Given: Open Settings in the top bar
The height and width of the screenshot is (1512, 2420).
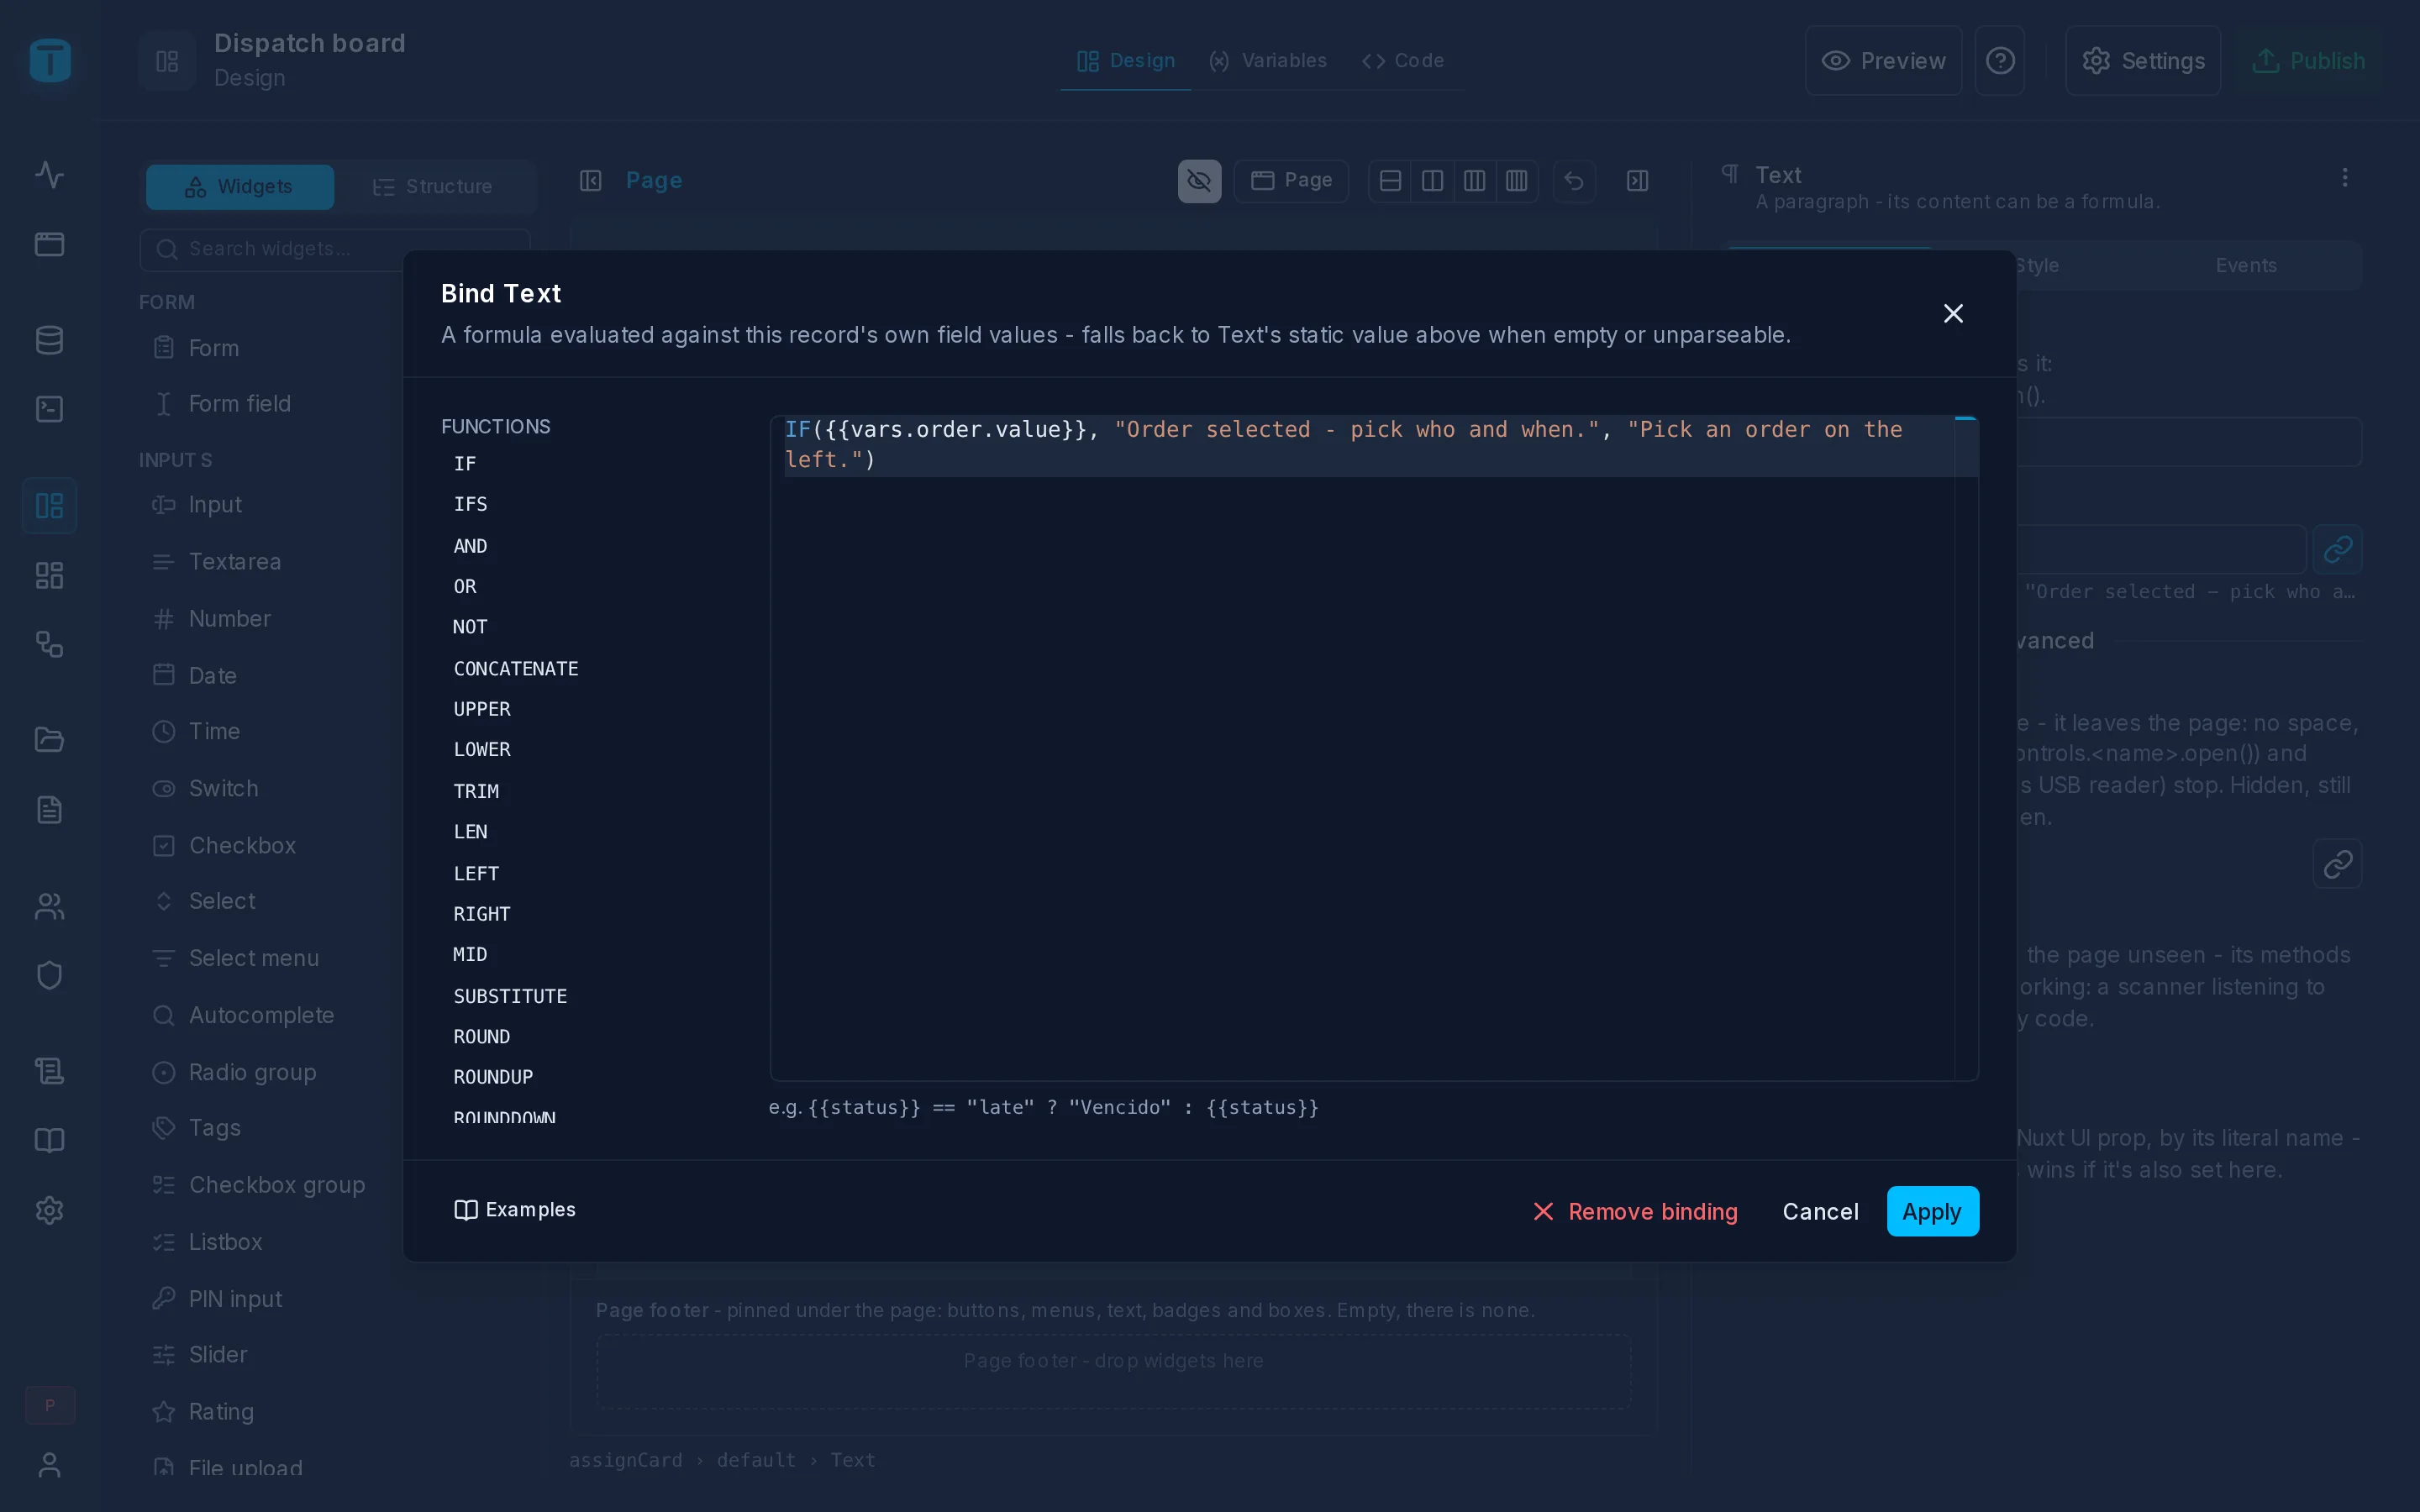Looking at the screenshot, I should [2143, 60].
